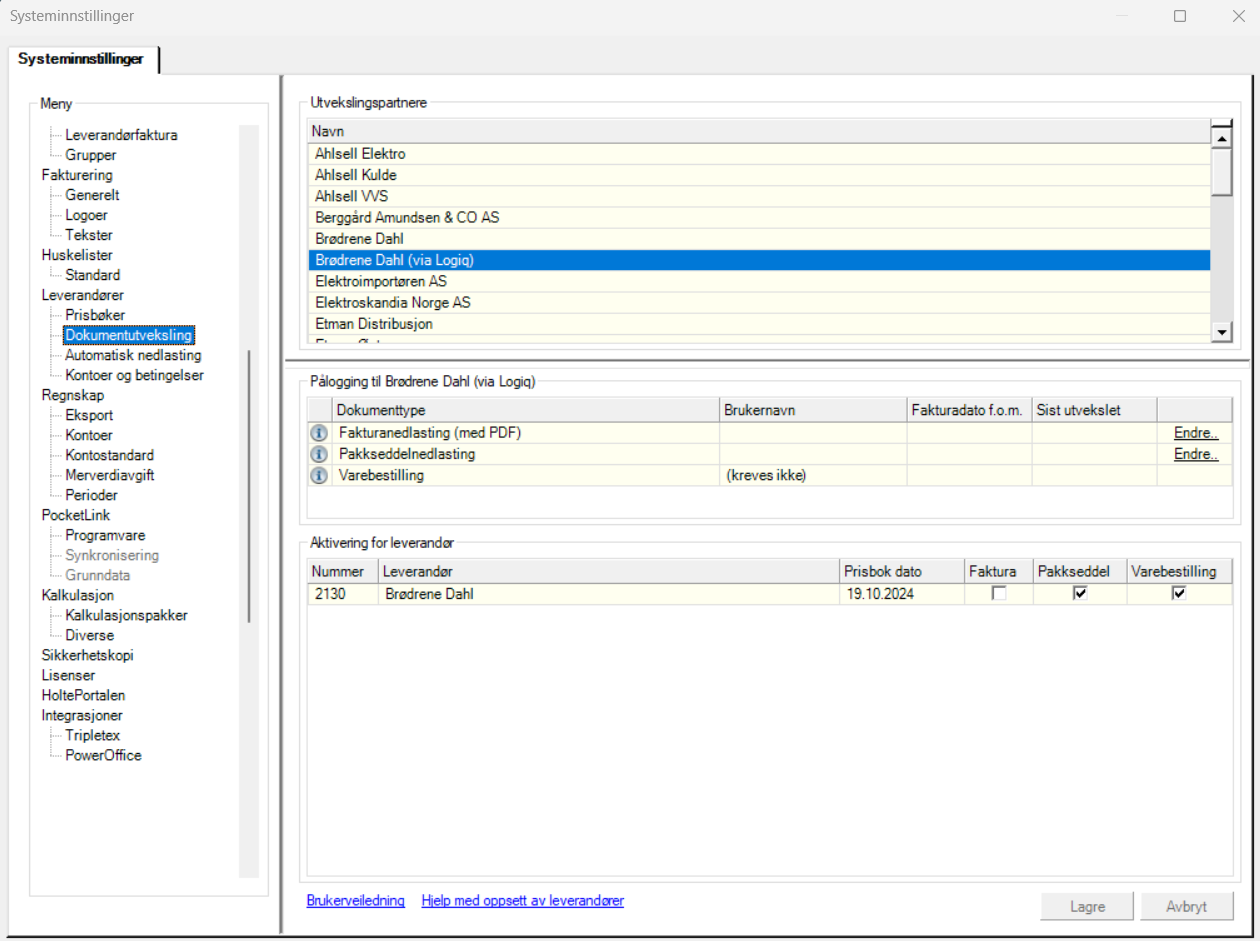1260x941 pixels.
Task: Select Diverse under Kalkulasjon
Action: click(x=90, y=635)
